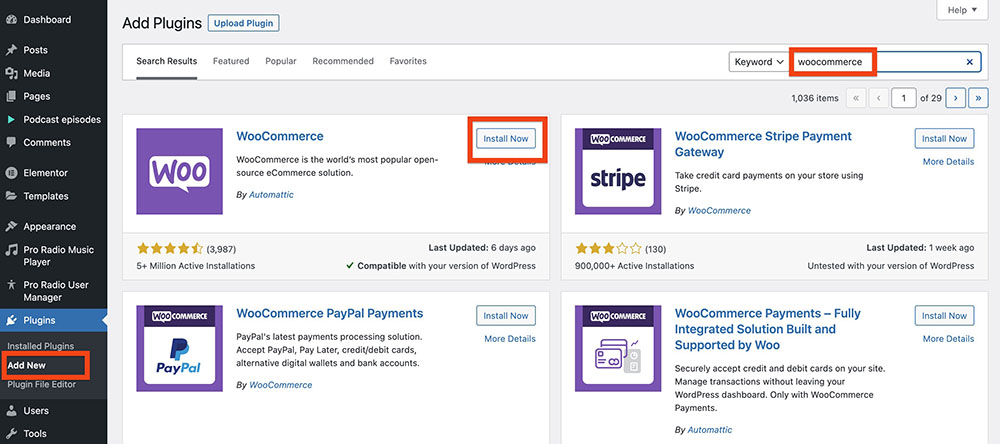Image resolution: width=1000 pixels, height=444 pixels.
Task: Click the Media icon in the sidebar
Action: pyautogui.click(x=11, y=73)
